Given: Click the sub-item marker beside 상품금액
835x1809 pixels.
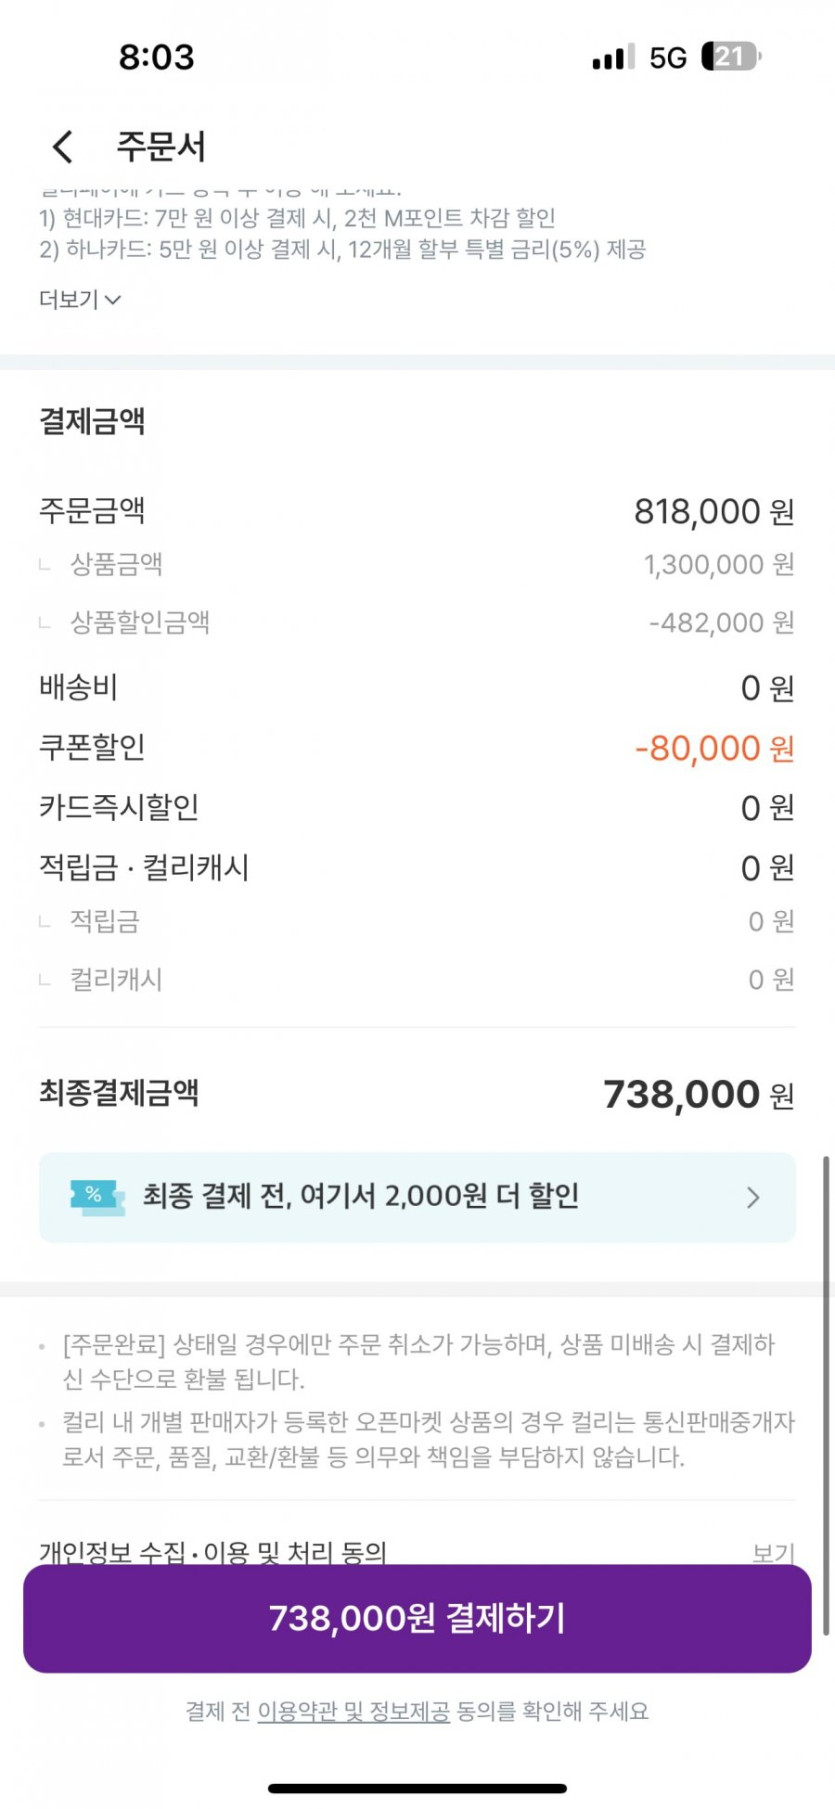Looking at the screenshot, I should coord(45,565).
